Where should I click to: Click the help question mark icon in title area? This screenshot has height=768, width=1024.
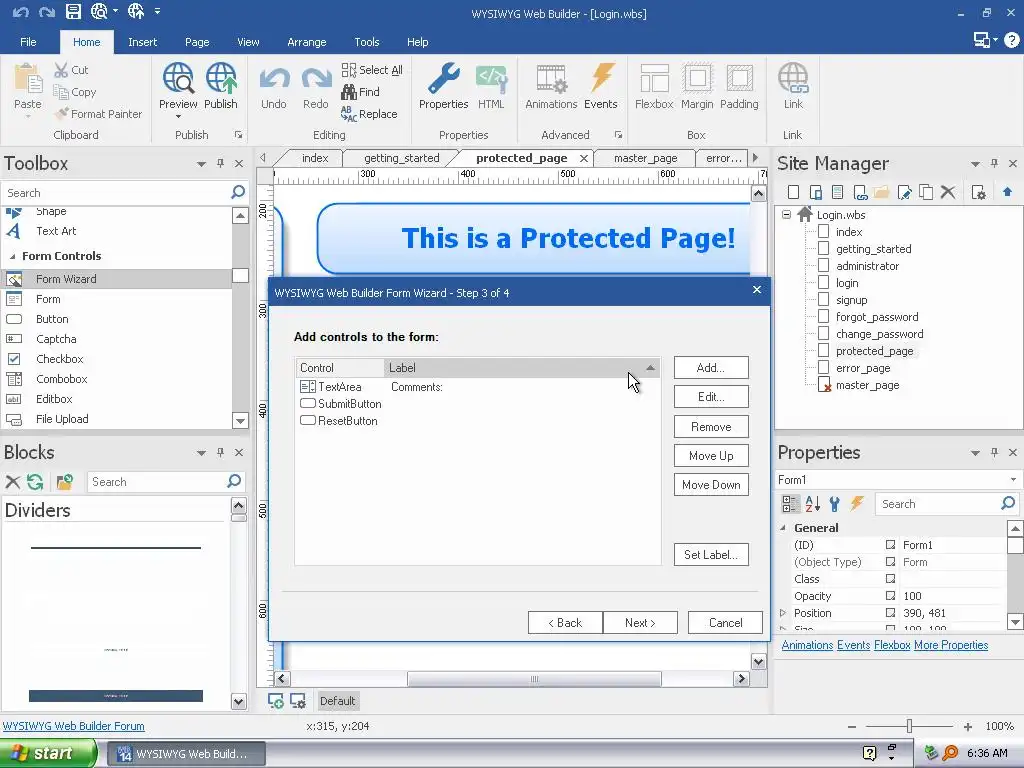pyautogui.click(x=1012, y=40)
